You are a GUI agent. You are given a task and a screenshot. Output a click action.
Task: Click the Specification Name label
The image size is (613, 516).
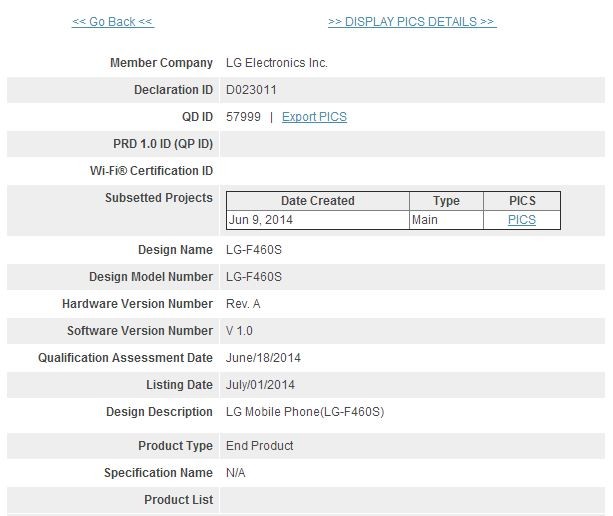tap(158, 473)
